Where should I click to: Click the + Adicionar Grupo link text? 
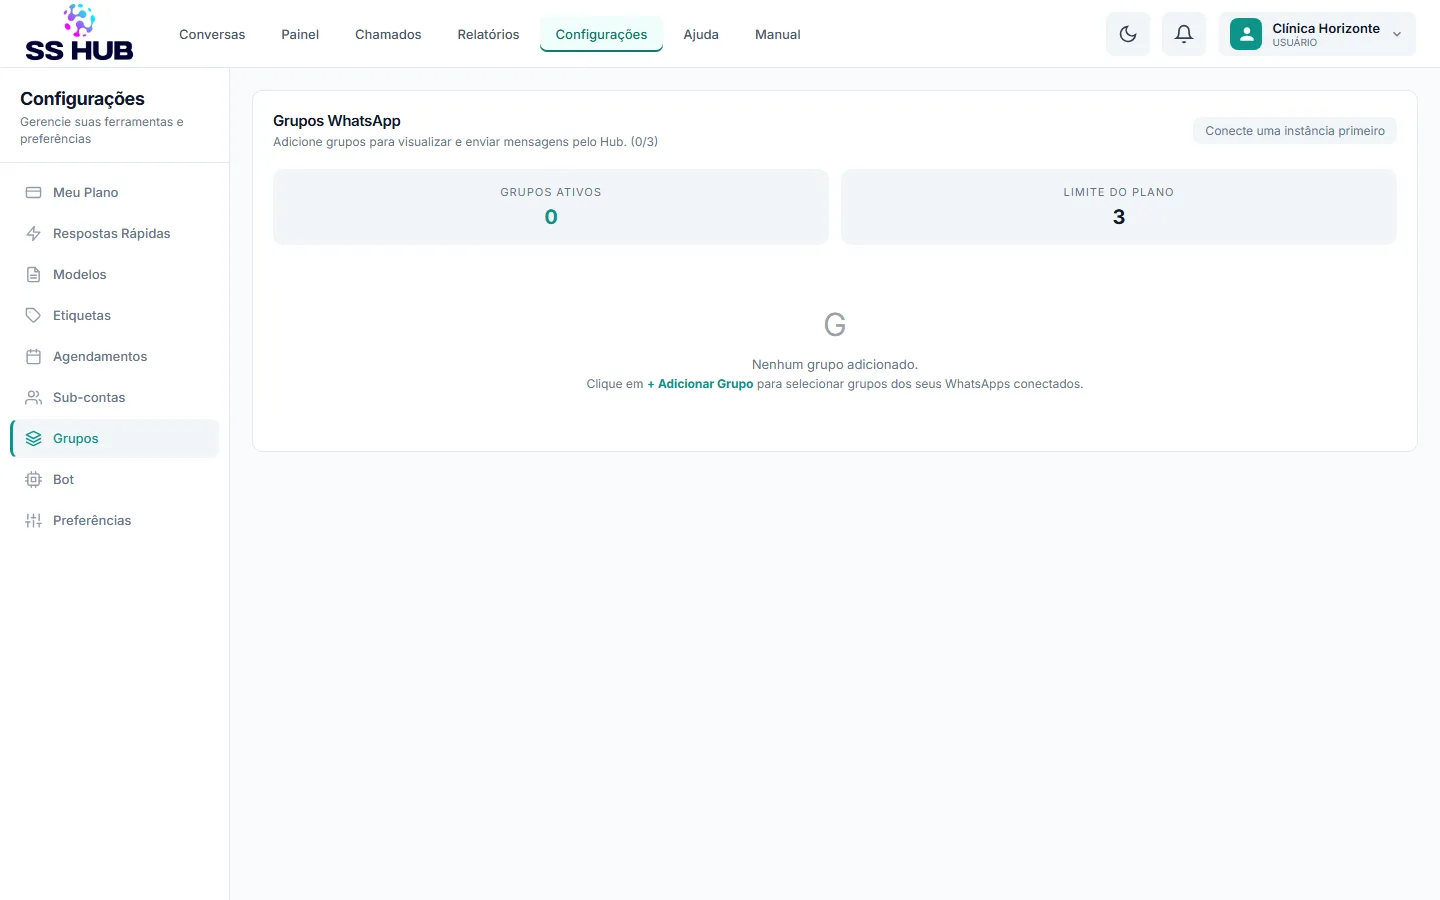(x=700, y=384)
